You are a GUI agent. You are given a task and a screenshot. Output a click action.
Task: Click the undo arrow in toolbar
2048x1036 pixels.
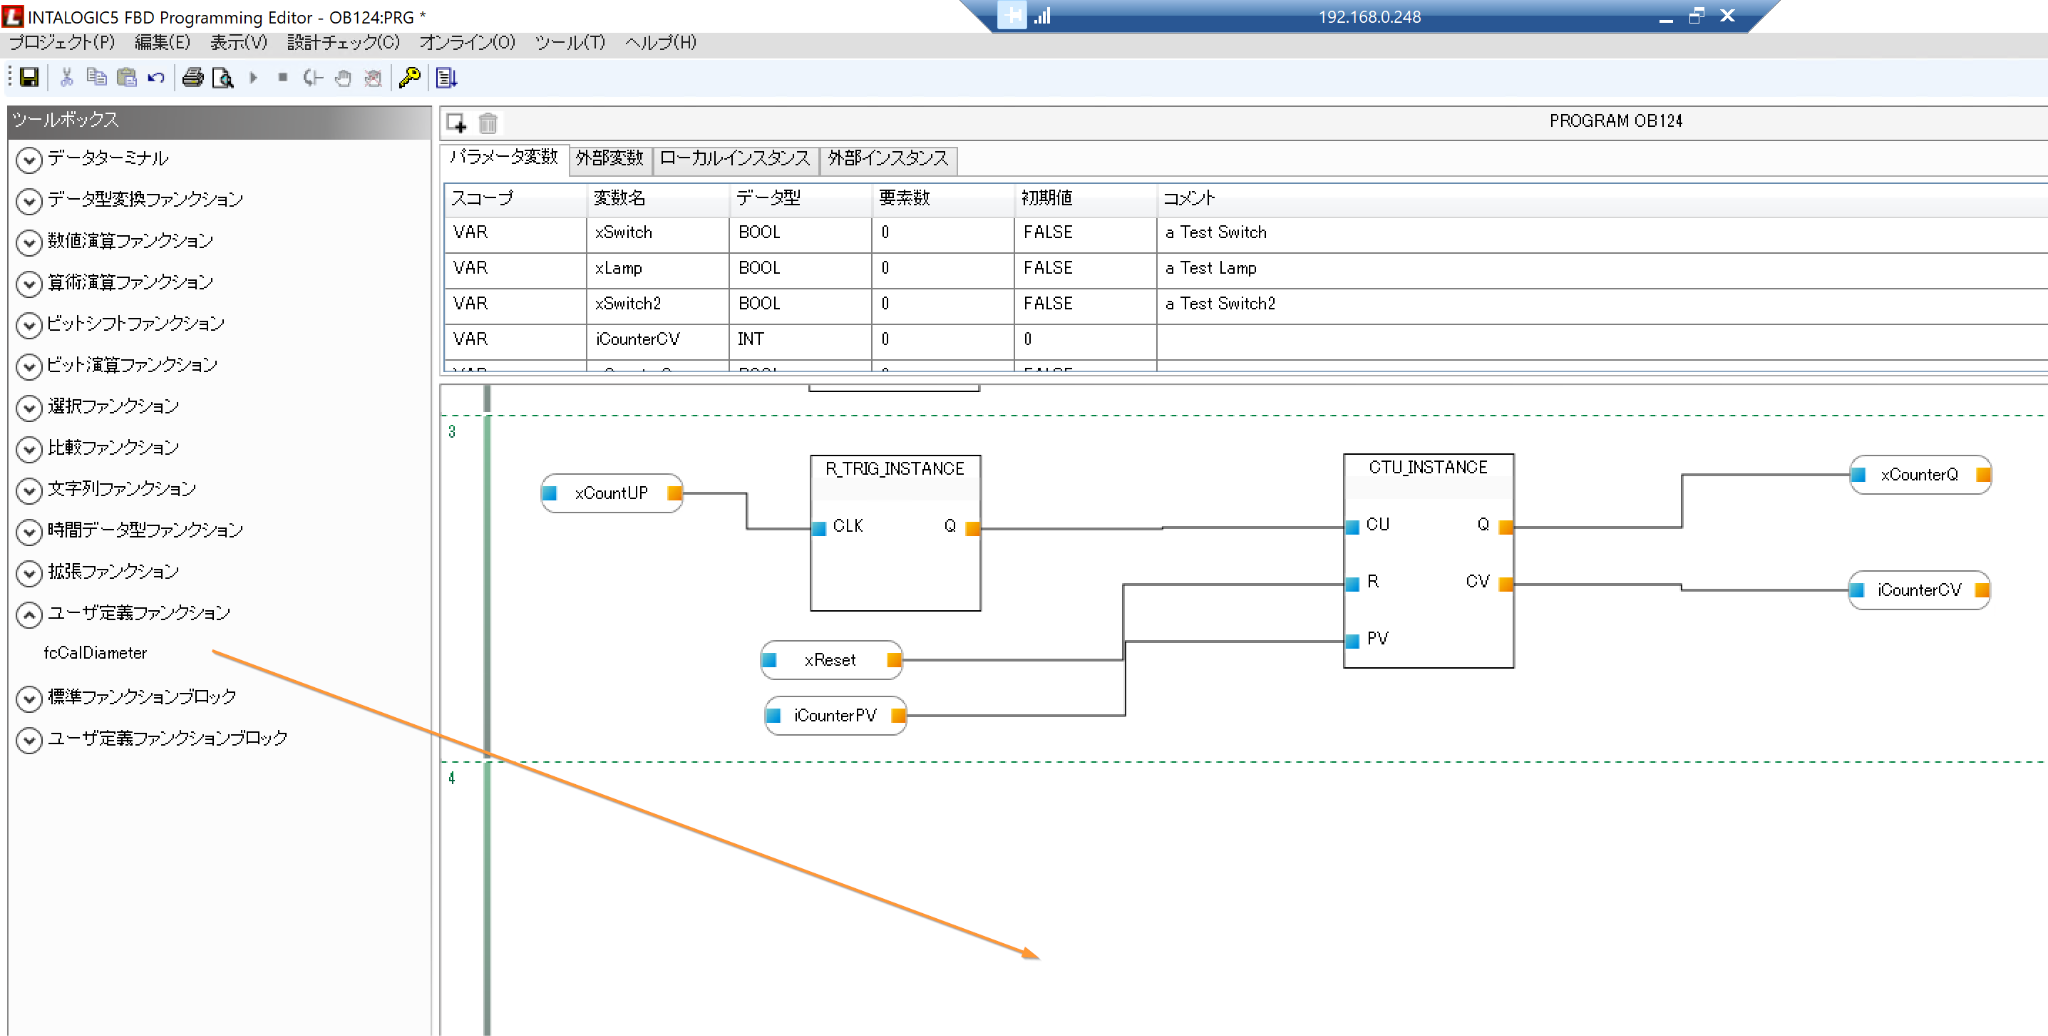pyautogui.click(x=156, y=78)
